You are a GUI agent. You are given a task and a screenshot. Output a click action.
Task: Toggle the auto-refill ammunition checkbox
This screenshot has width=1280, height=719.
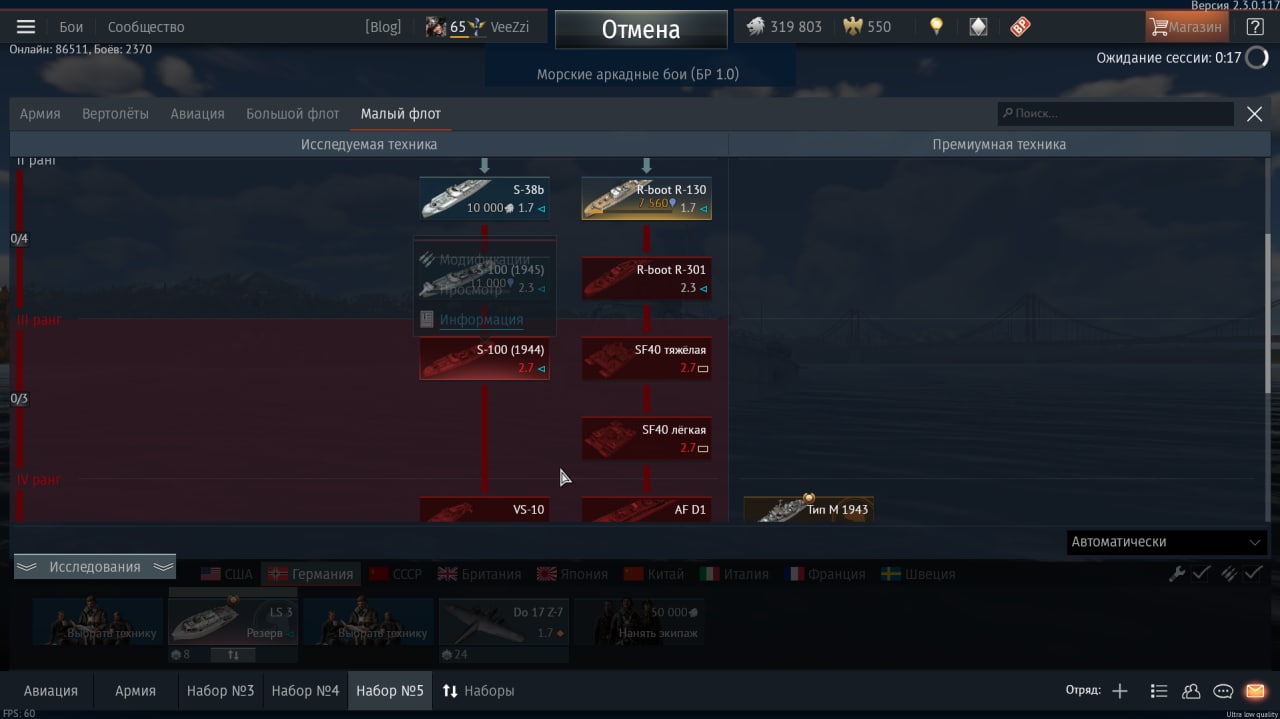point(1241,573)
